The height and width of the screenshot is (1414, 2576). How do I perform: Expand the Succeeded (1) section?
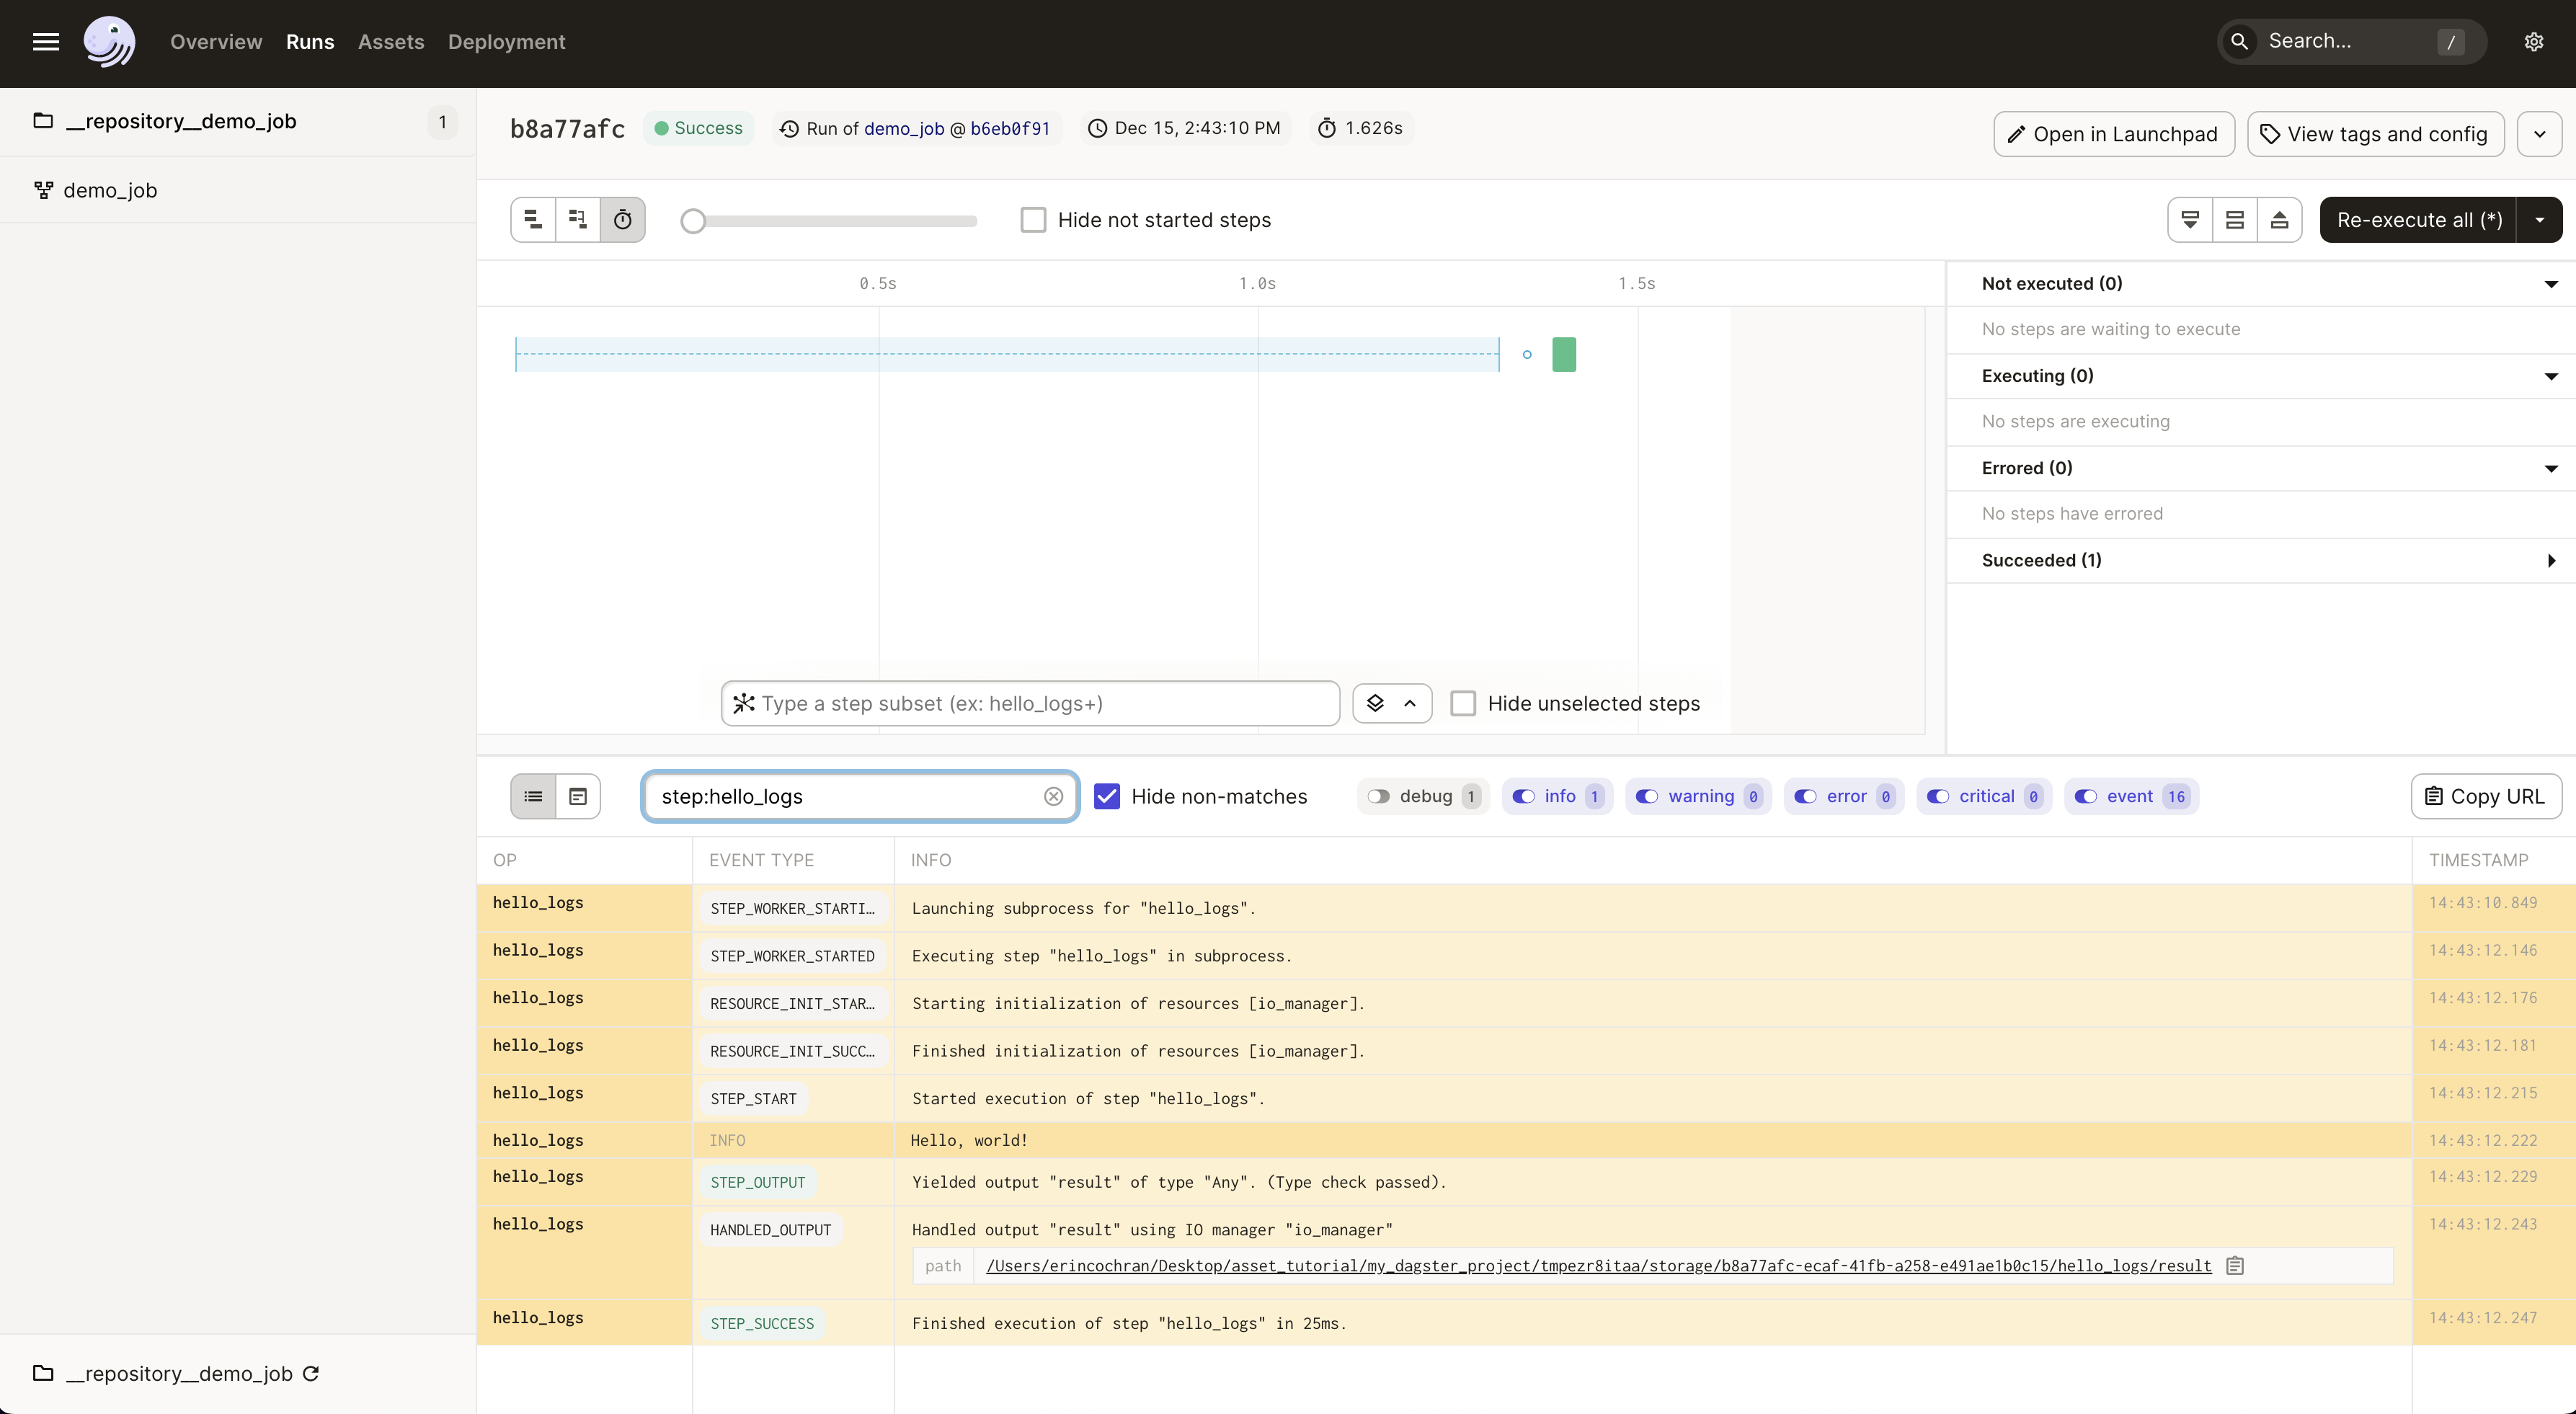(2548, 561)
